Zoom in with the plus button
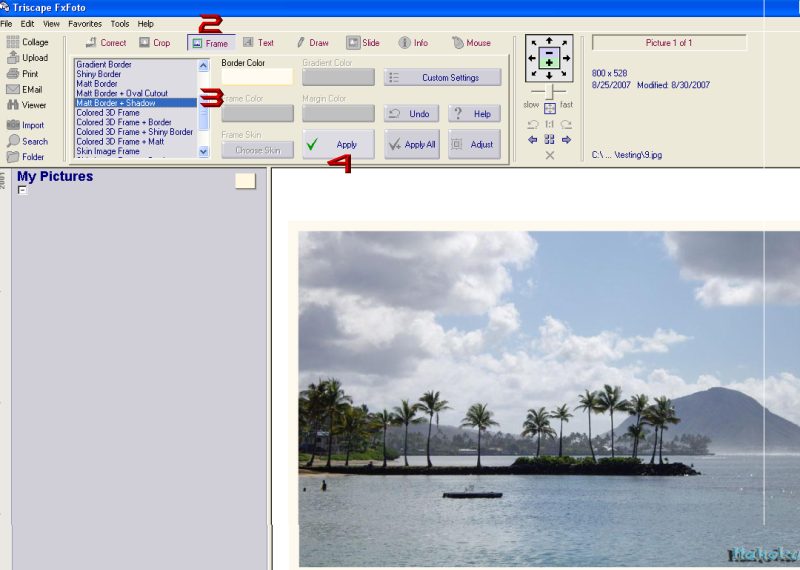The image size is (800, 570). [x=549, y=63]
